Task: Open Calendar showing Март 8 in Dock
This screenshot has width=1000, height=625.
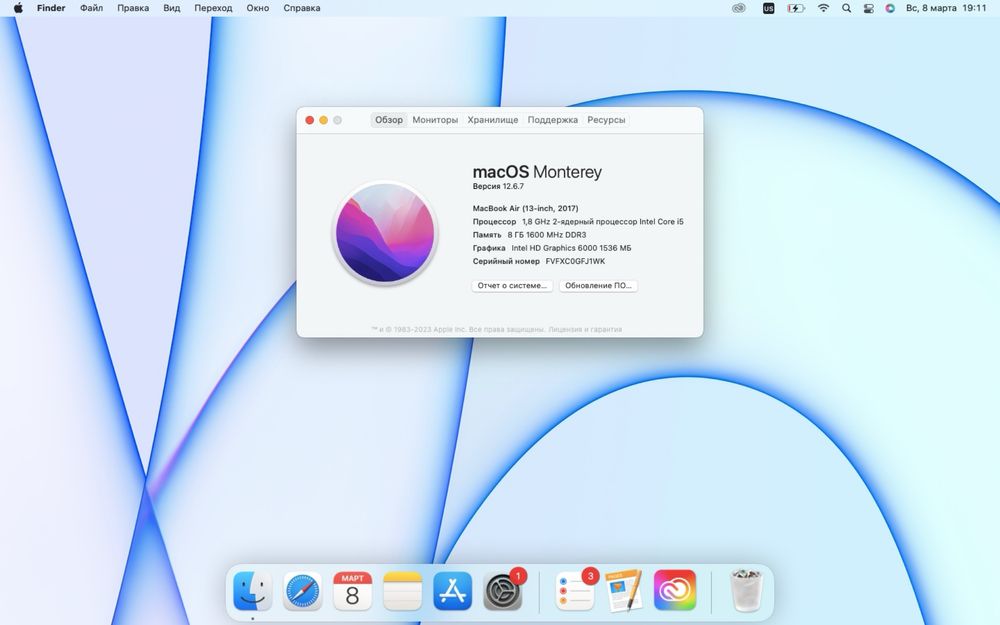Action: coord(352,591)
